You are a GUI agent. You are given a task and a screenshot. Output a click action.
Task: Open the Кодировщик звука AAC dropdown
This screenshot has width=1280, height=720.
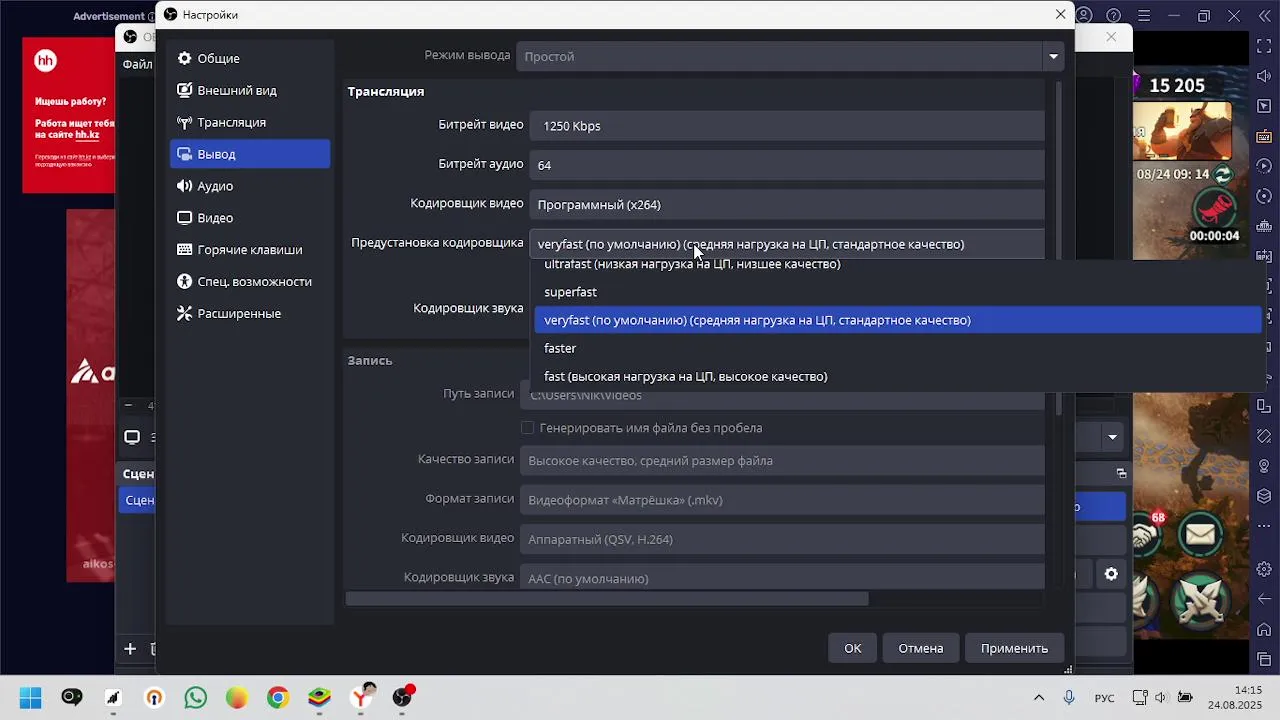[782, 578]
